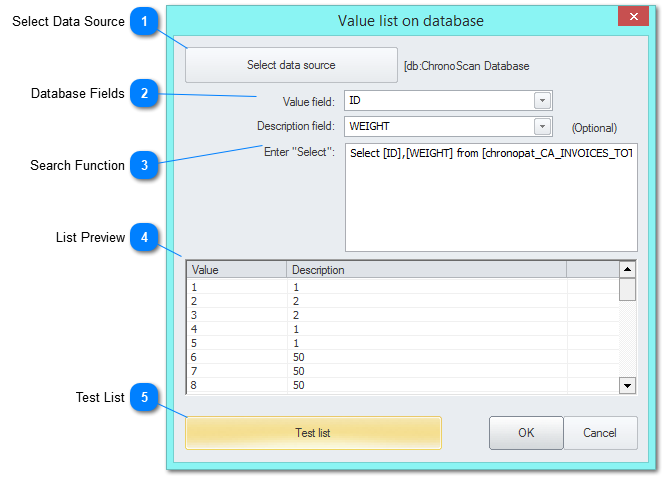Click the Value field label
This screenshot has height=479, width=665.
click(308, 102)
